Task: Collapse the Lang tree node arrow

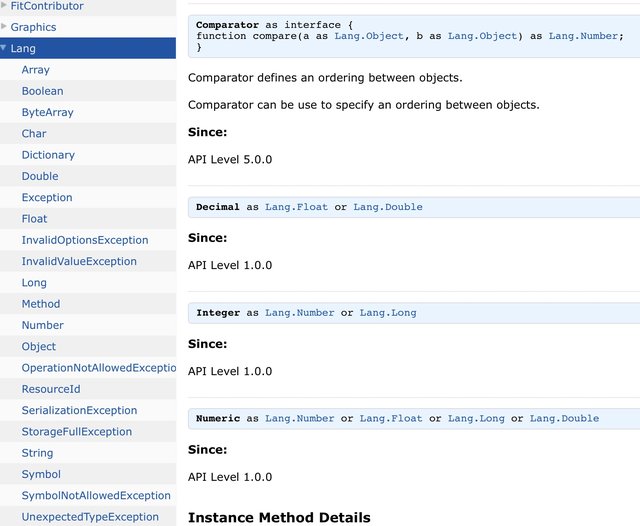Action: pos(4,48)
